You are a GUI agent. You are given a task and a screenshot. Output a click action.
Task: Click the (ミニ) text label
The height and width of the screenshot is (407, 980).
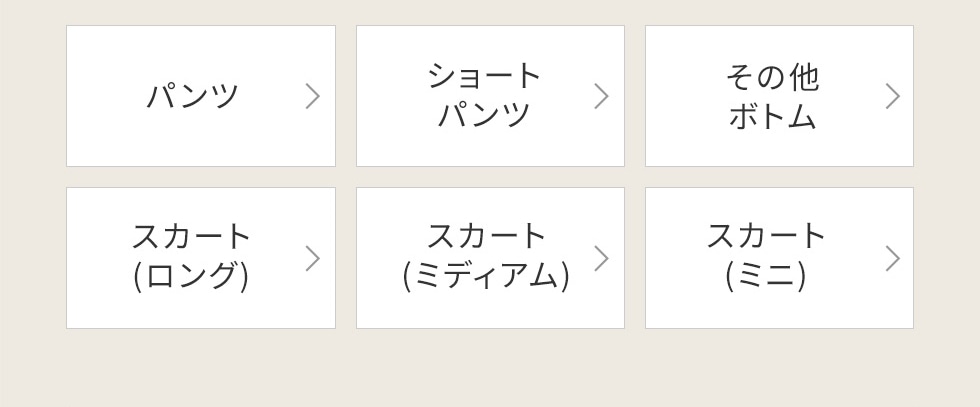click(x=766, y=277)
